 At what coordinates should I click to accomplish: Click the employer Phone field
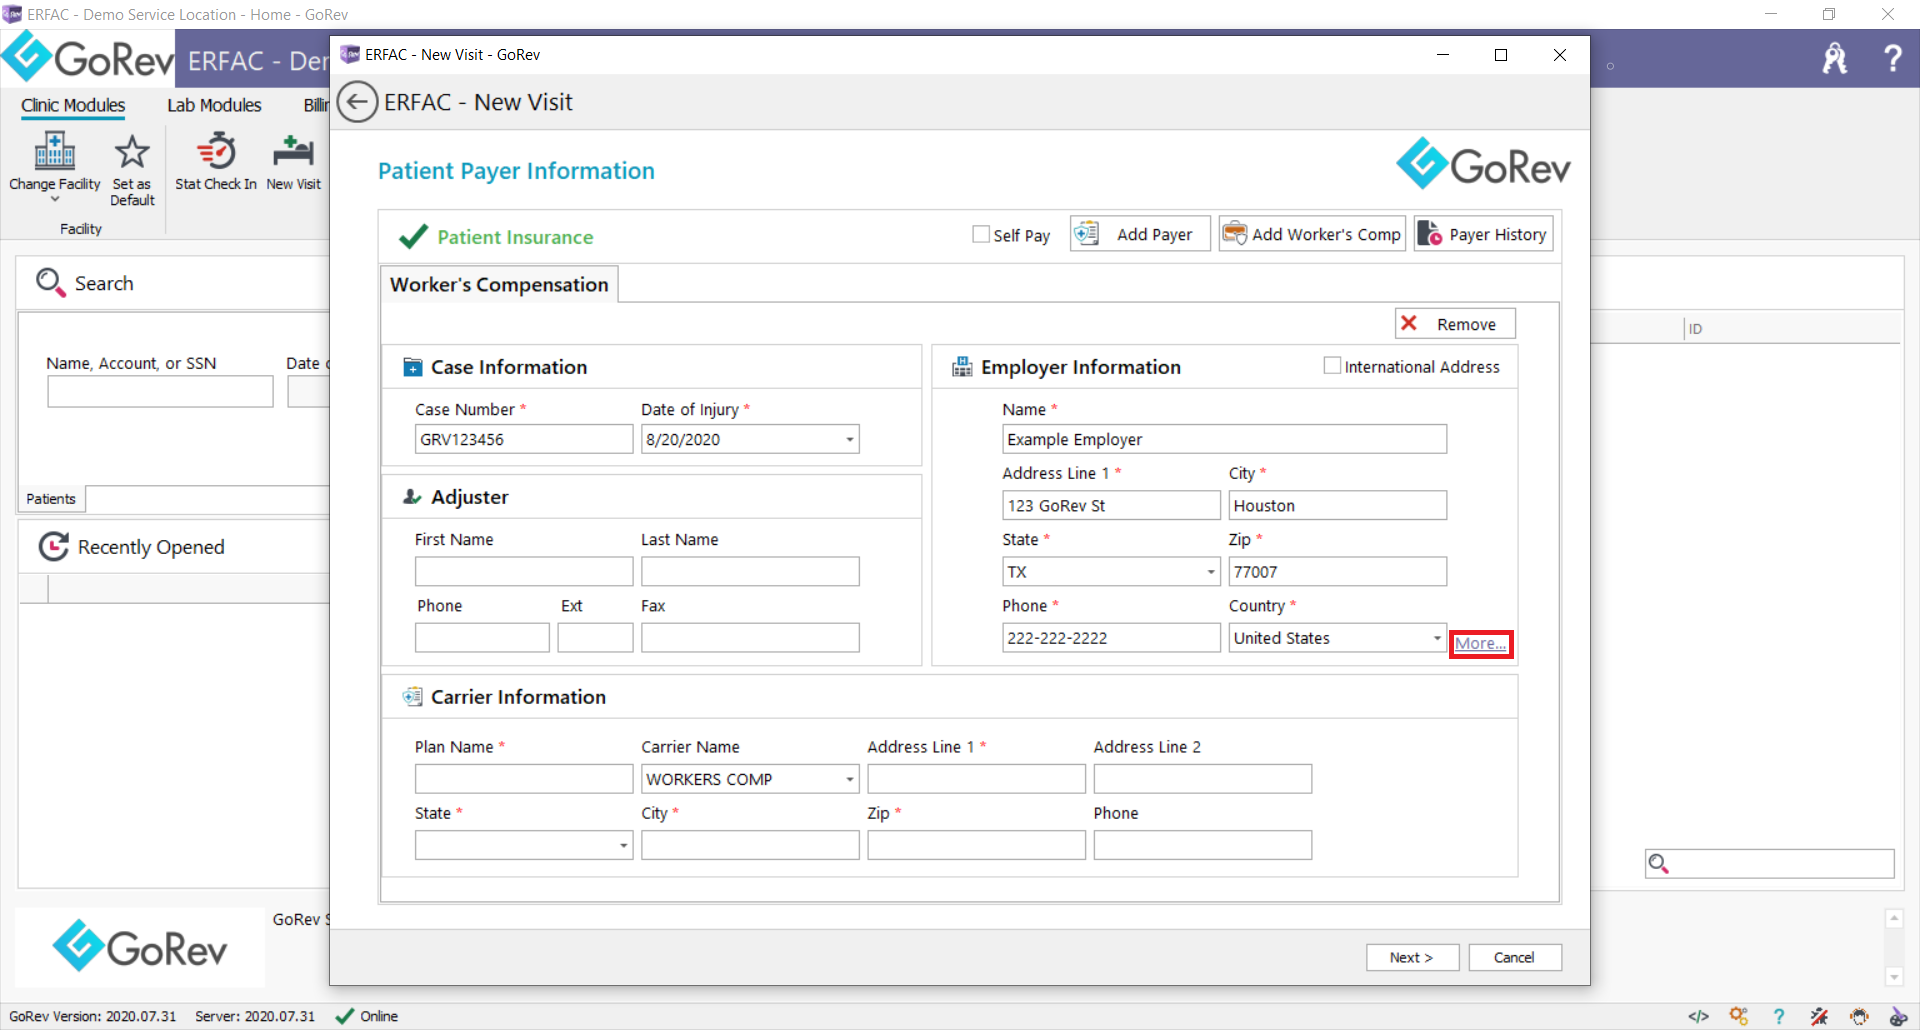click(1111, 638)
